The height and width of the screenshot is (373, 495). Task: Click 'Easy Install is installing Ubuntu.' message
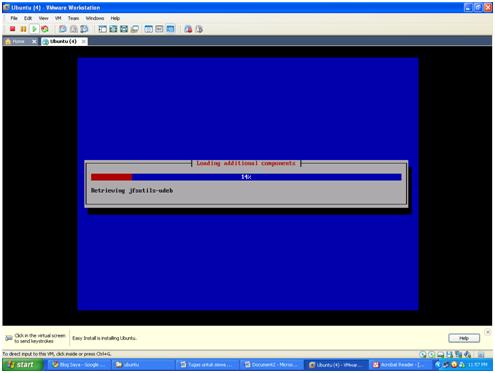[x=104, y=338]
